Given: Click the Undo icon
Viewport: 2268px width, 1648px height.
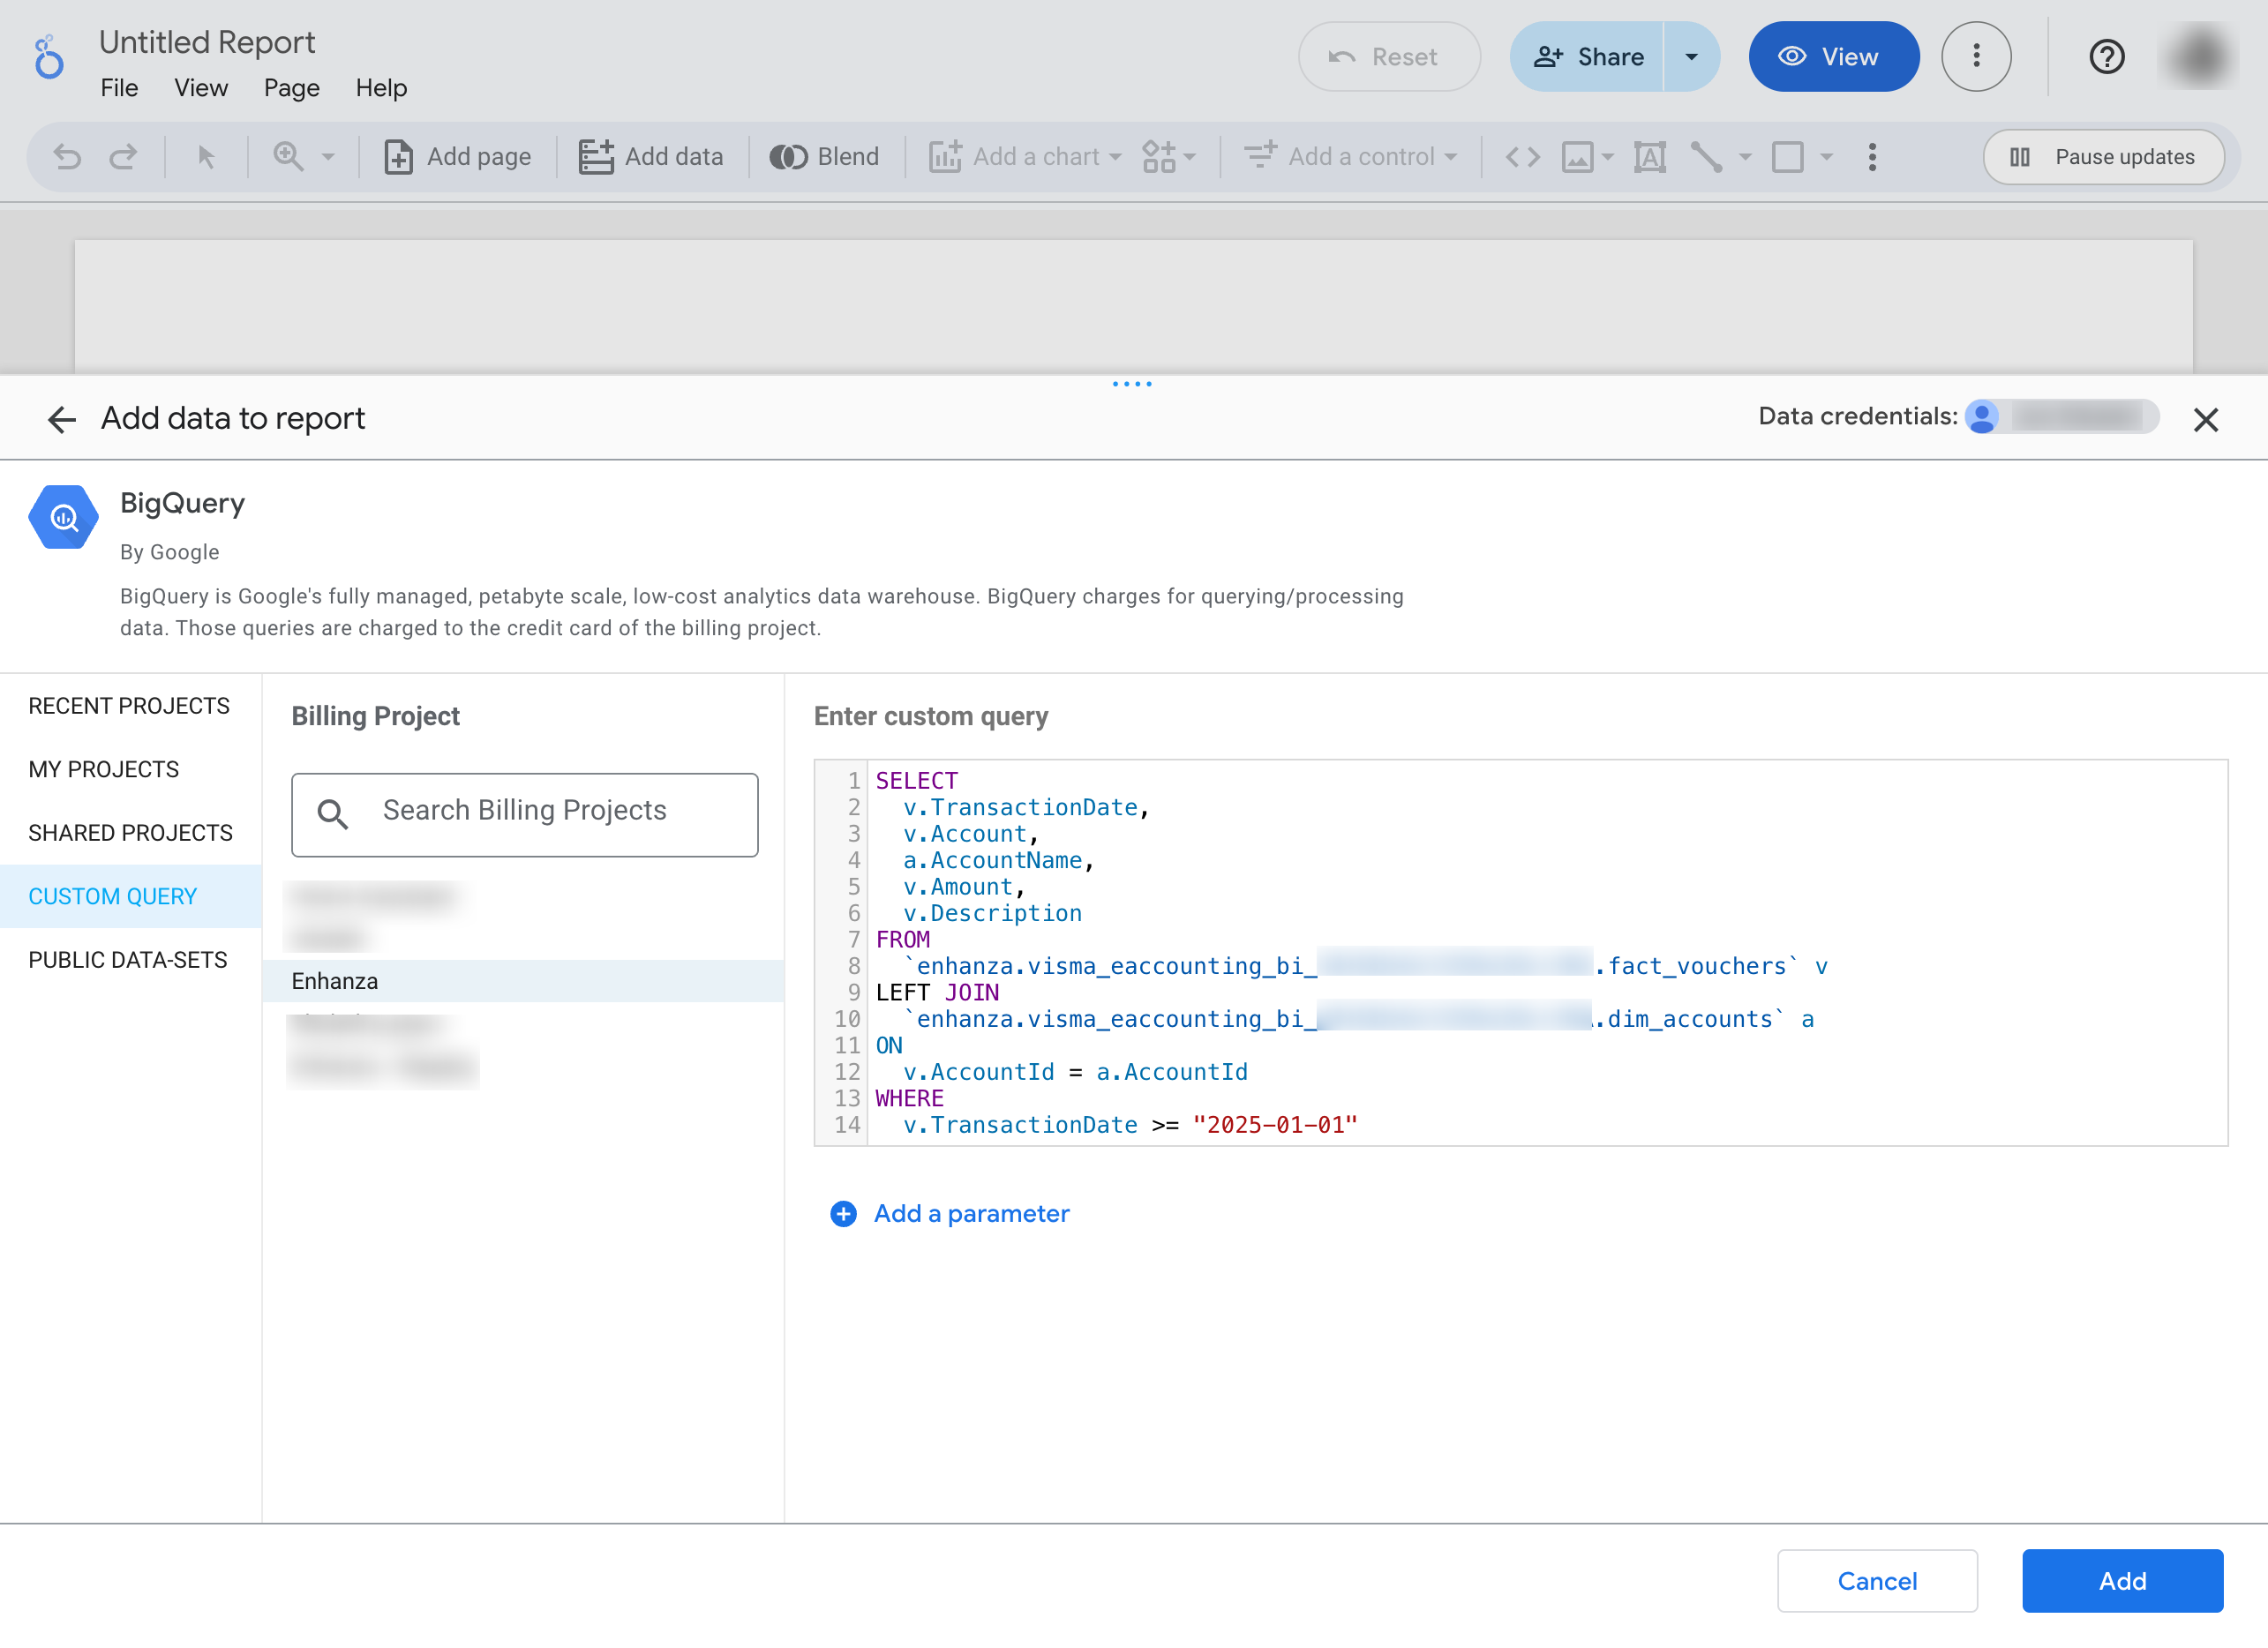Looking at the screenshot, I should pos(66,156).
